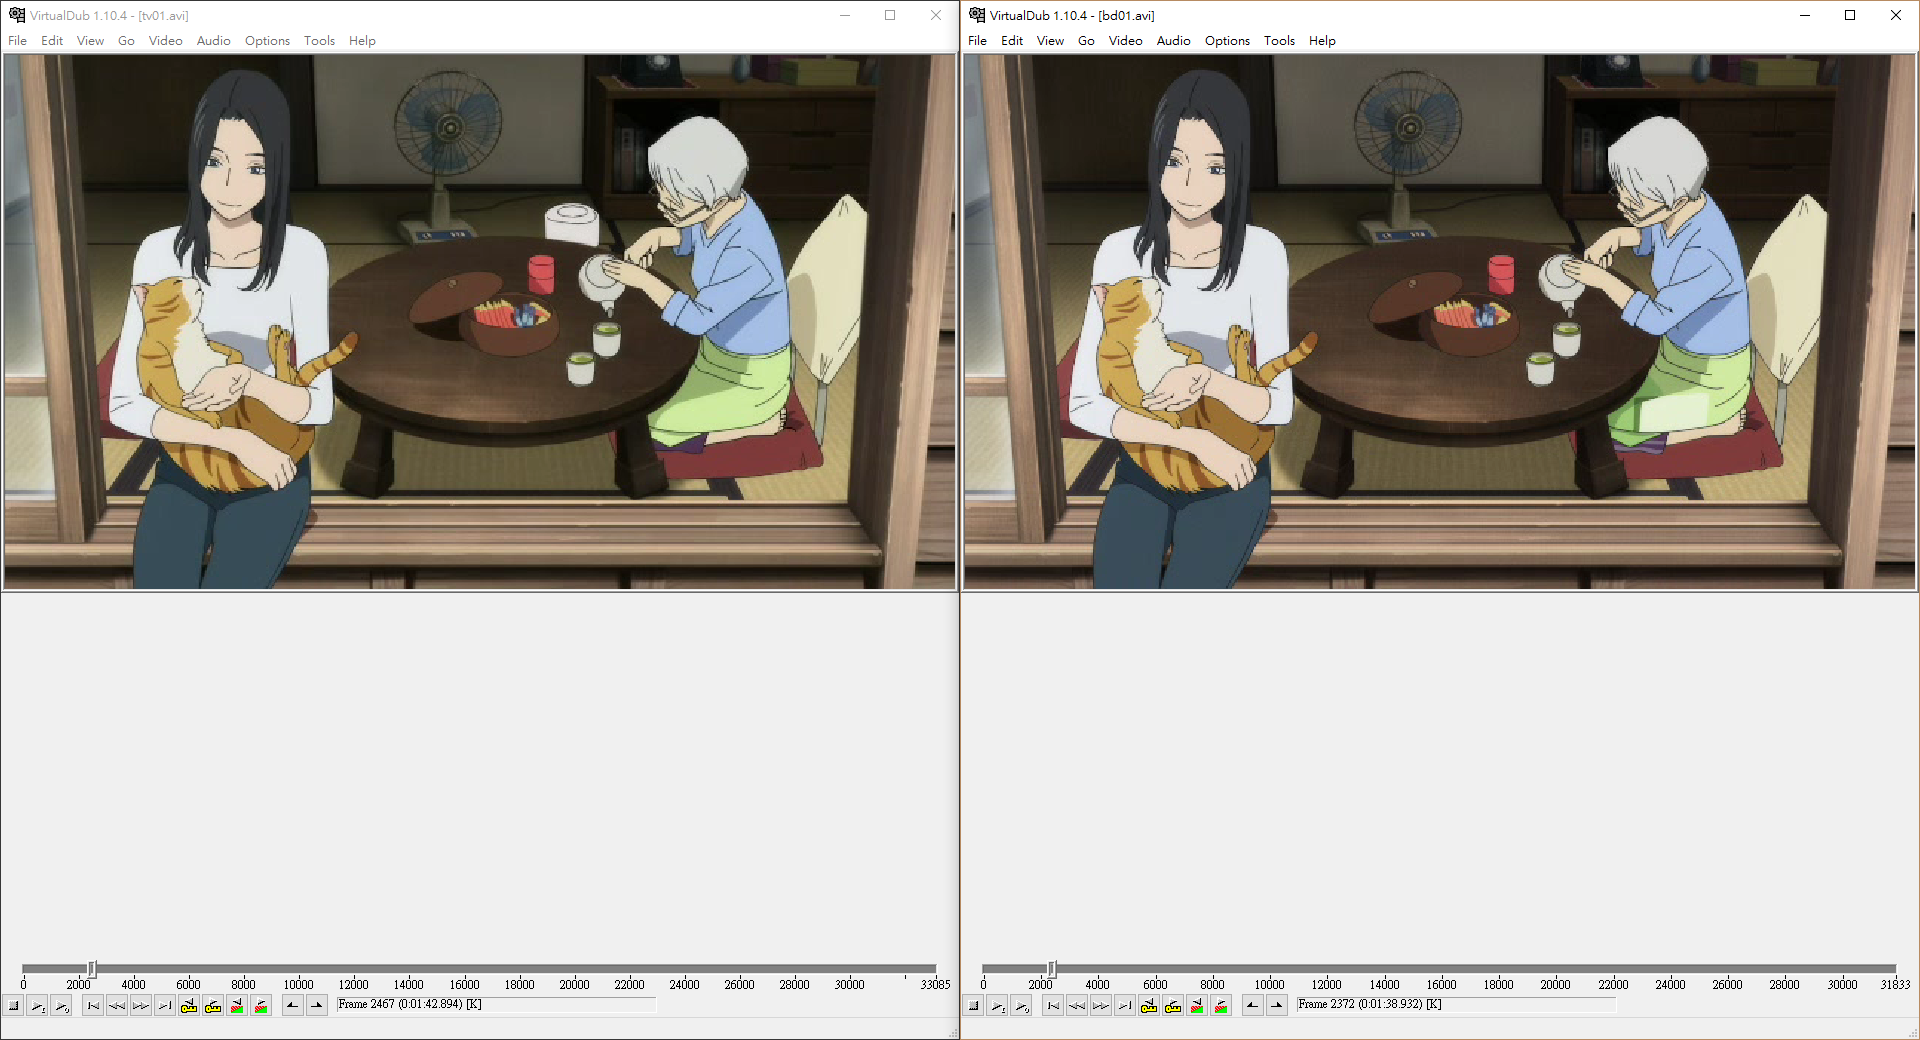Open Tools menu in tv01.avi window
This screenshot has width=1920, height=1040.
coord(319,41)
